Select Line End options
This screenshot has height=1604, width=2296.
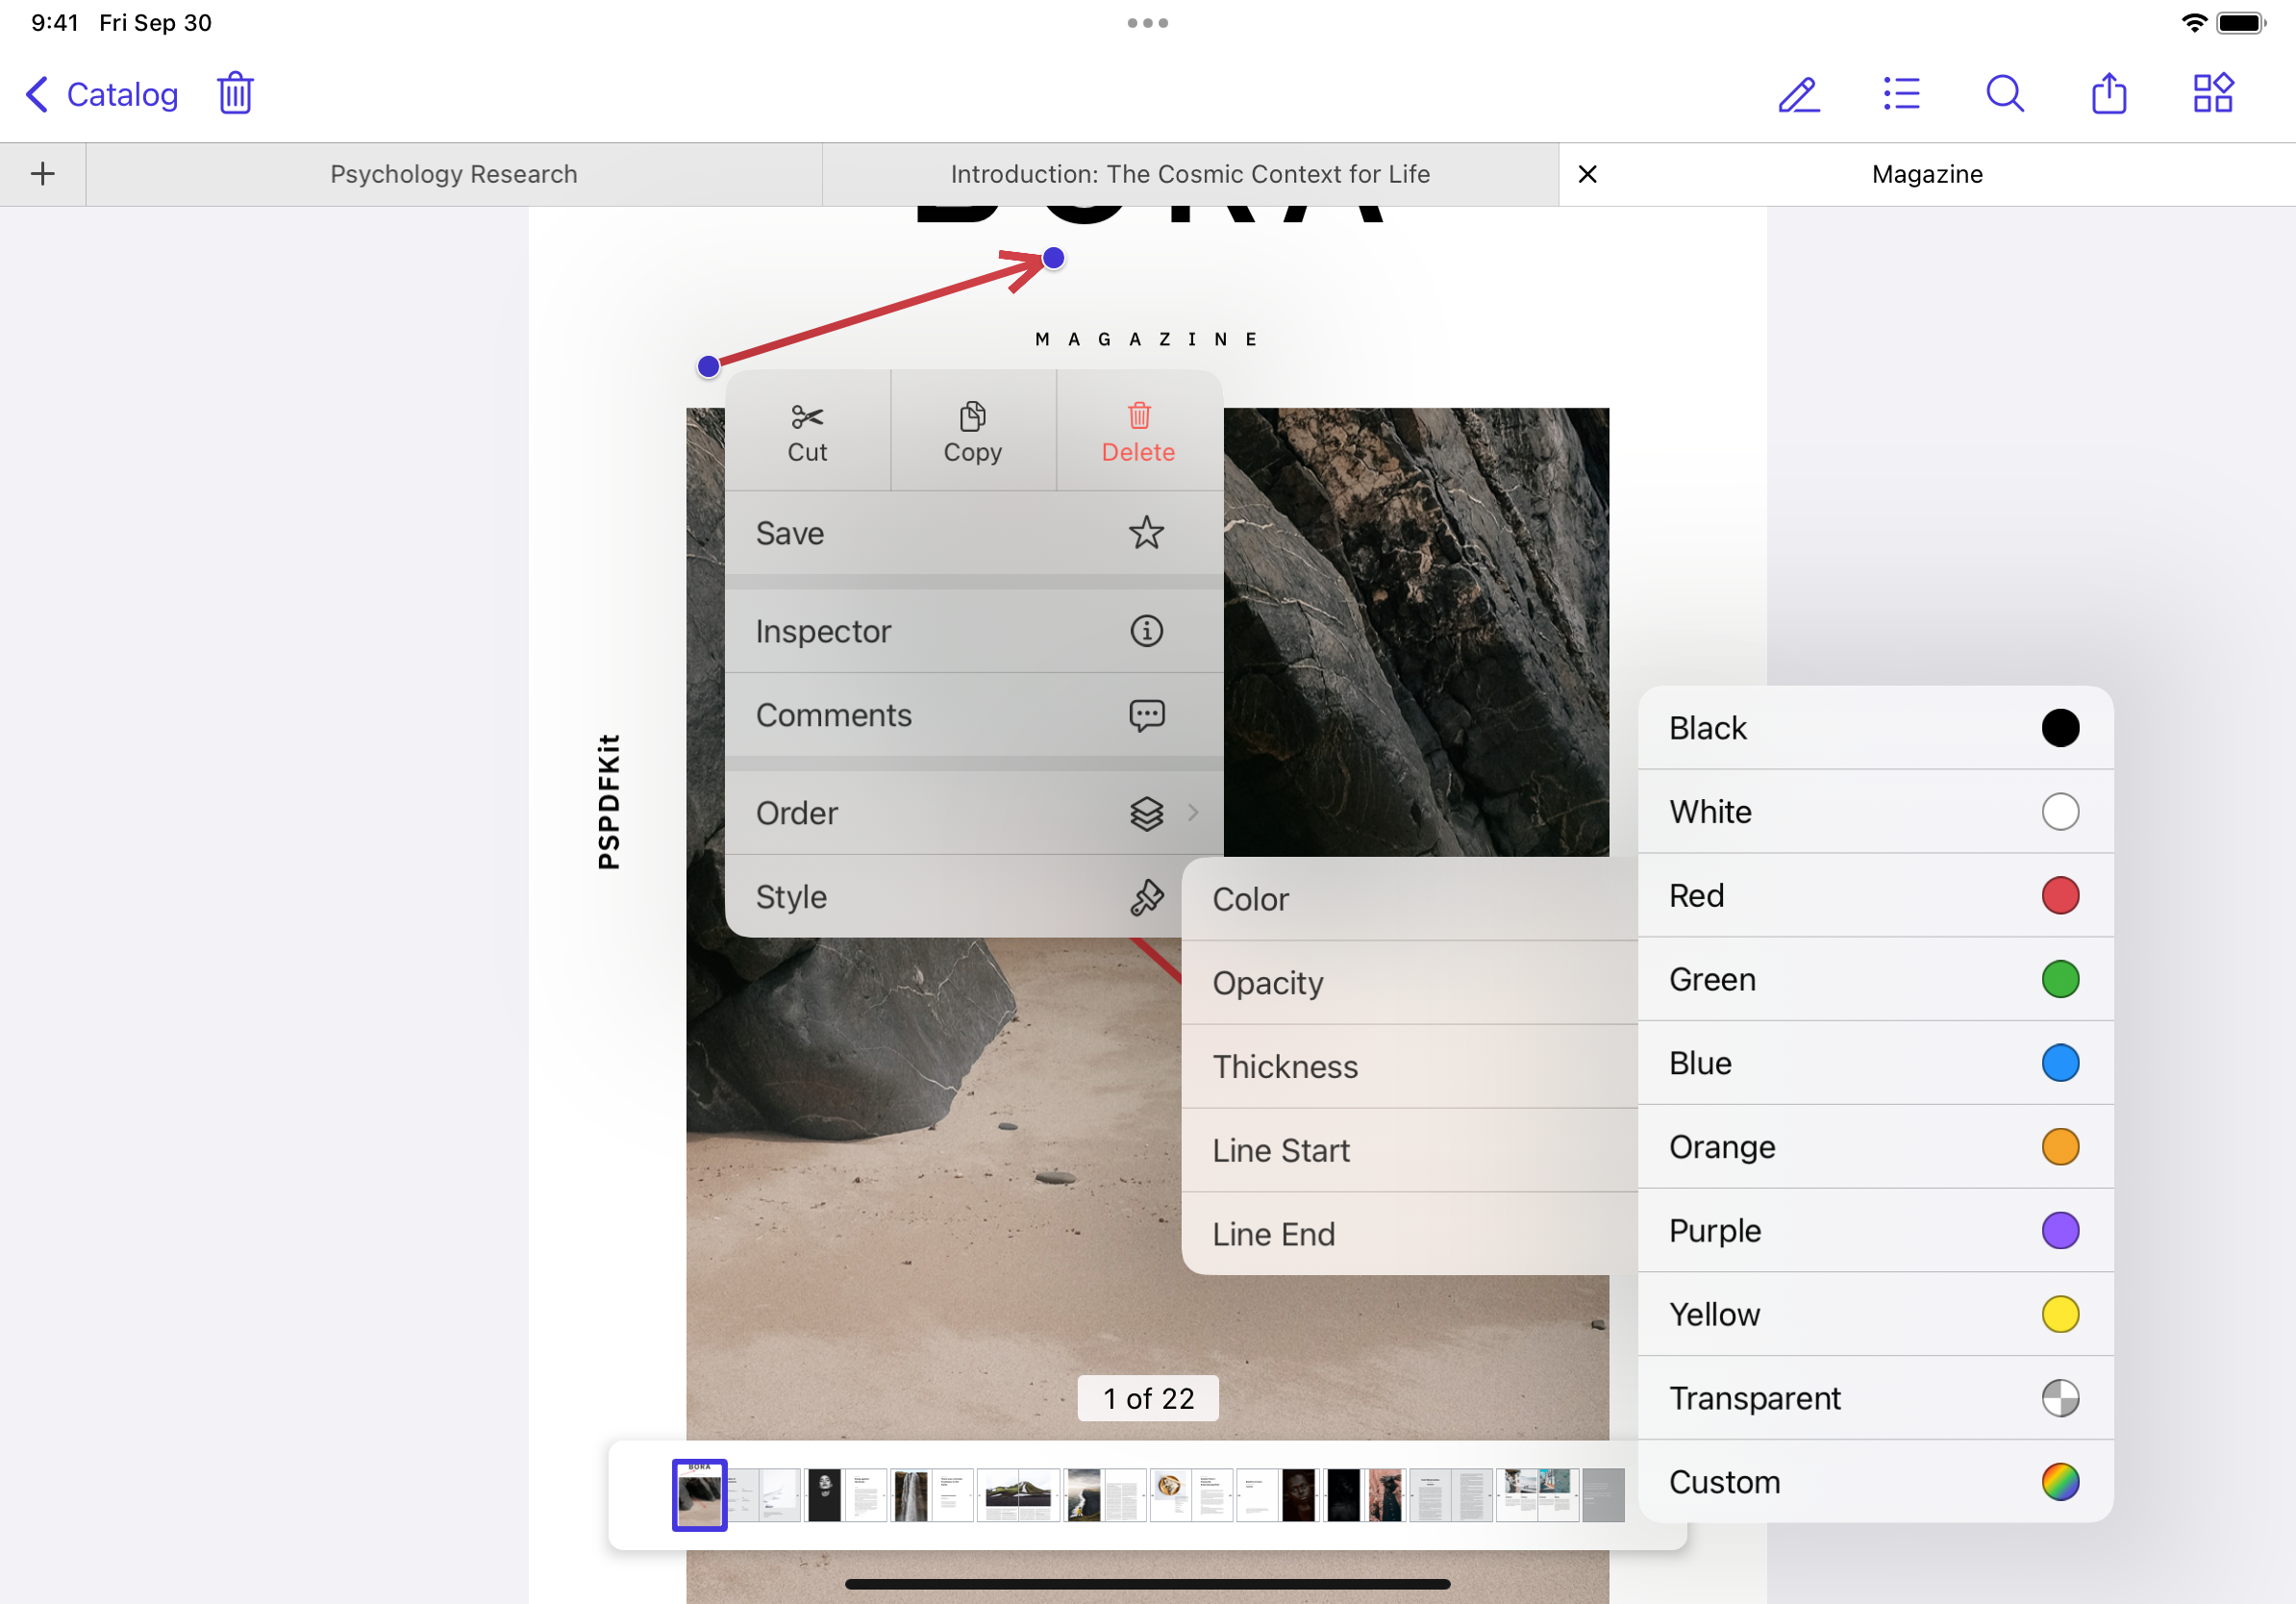pos(1410,1233)
